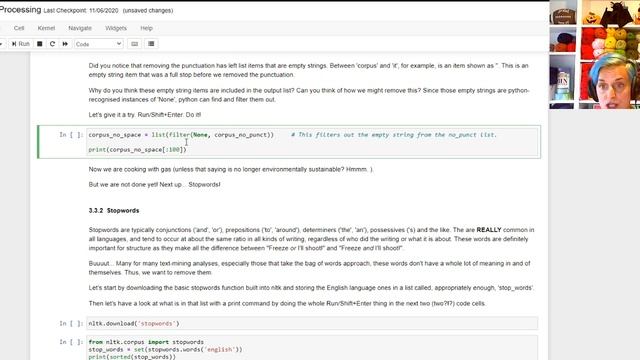Open the Widgets menu
Viewport: 640px width, 360px height.
click(x=116, y=28)
